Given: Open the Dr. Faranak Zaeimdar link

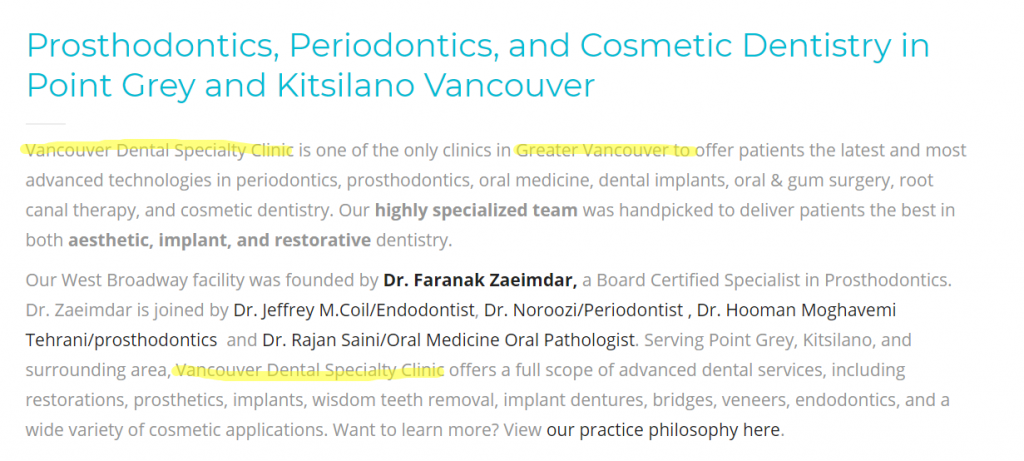Looking at the screenshot, I should 480,281.
